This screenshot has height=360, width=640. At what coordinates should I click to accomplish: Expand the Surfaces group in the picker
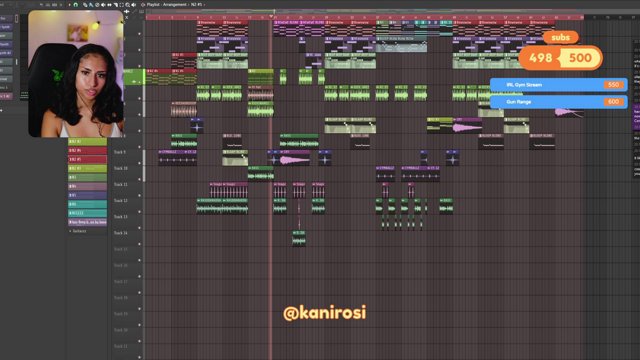click(x=78, y=231)
